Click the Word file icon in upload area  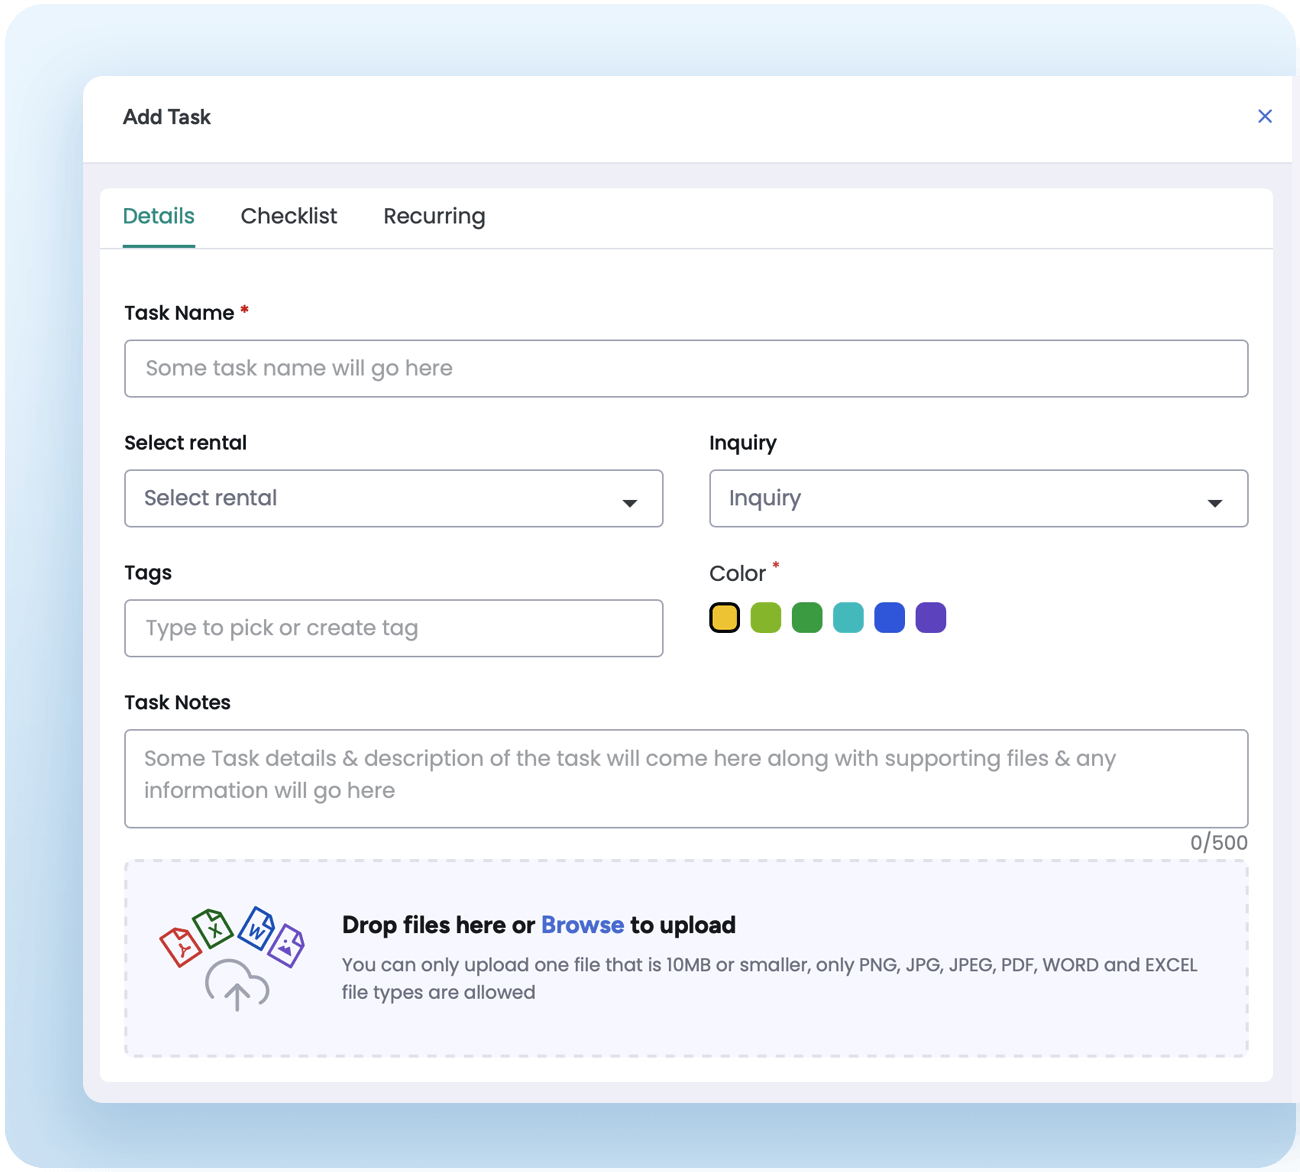pyautogui.click(x=257, y=928)
